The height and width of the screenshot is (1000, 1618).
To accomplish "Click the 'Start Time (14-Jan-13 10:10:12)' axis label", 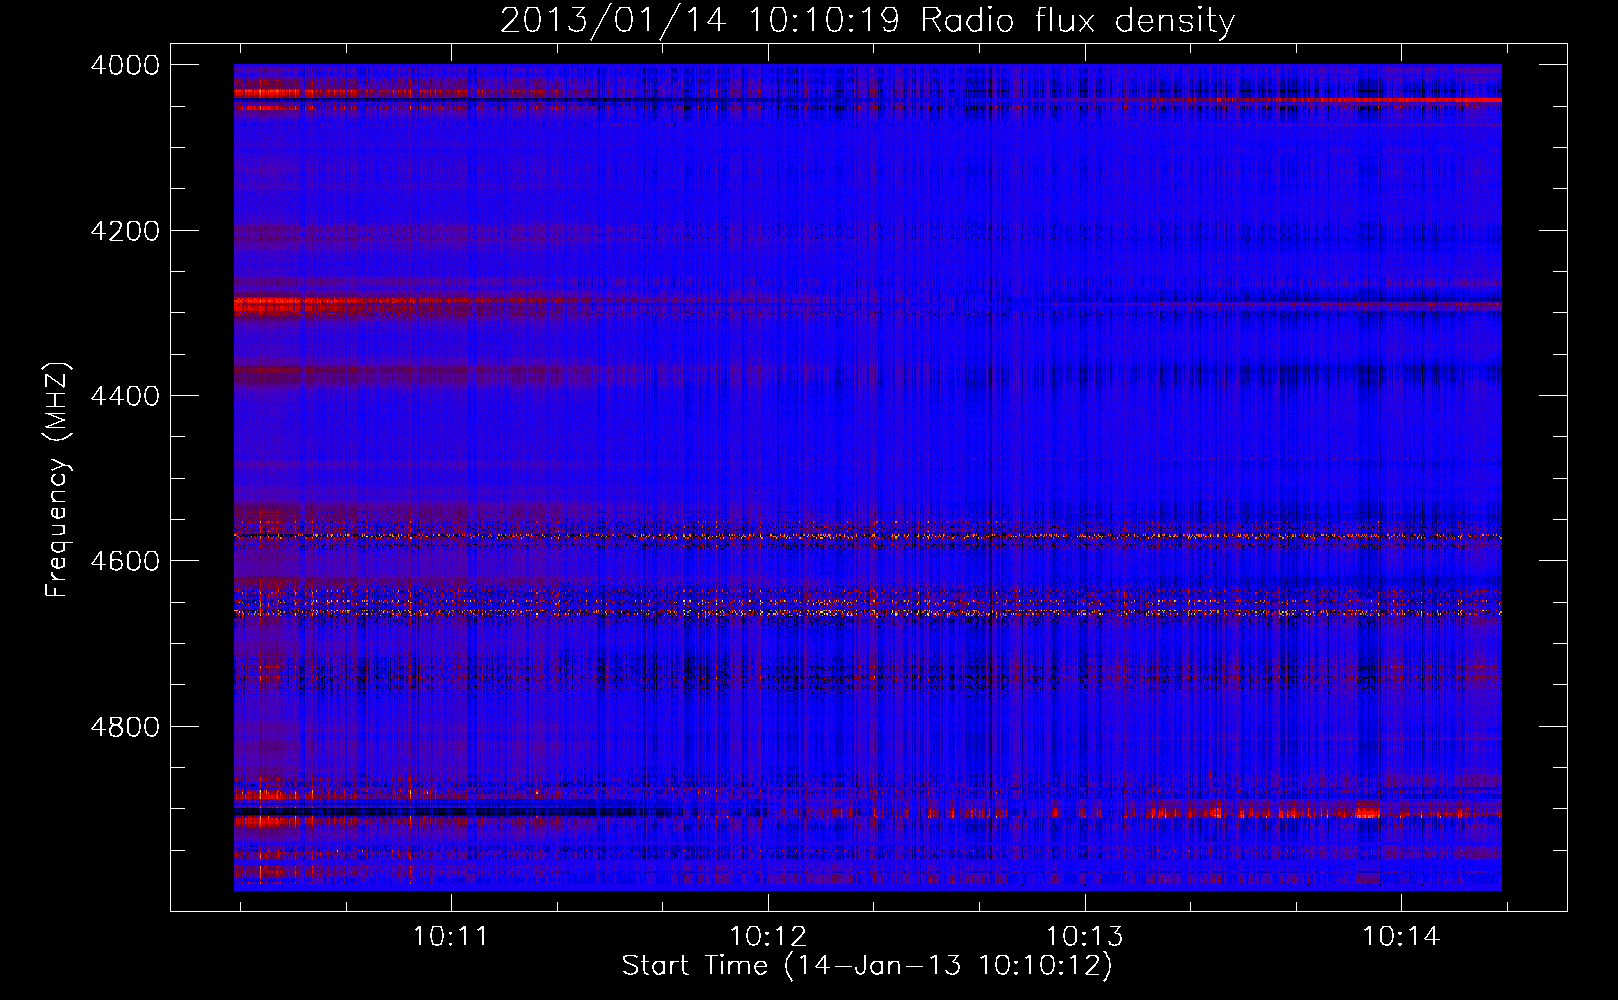I will pyautogui.click(x=867, y=966).
